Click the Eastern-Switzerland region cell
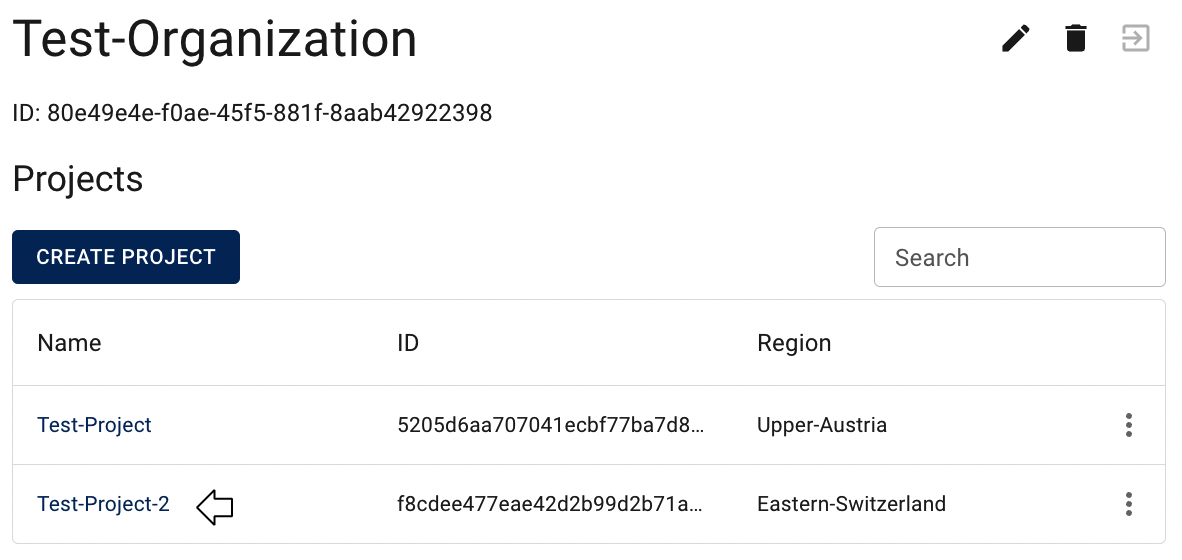The height and width of the screenshot is (560, 1182). (851, 503)
